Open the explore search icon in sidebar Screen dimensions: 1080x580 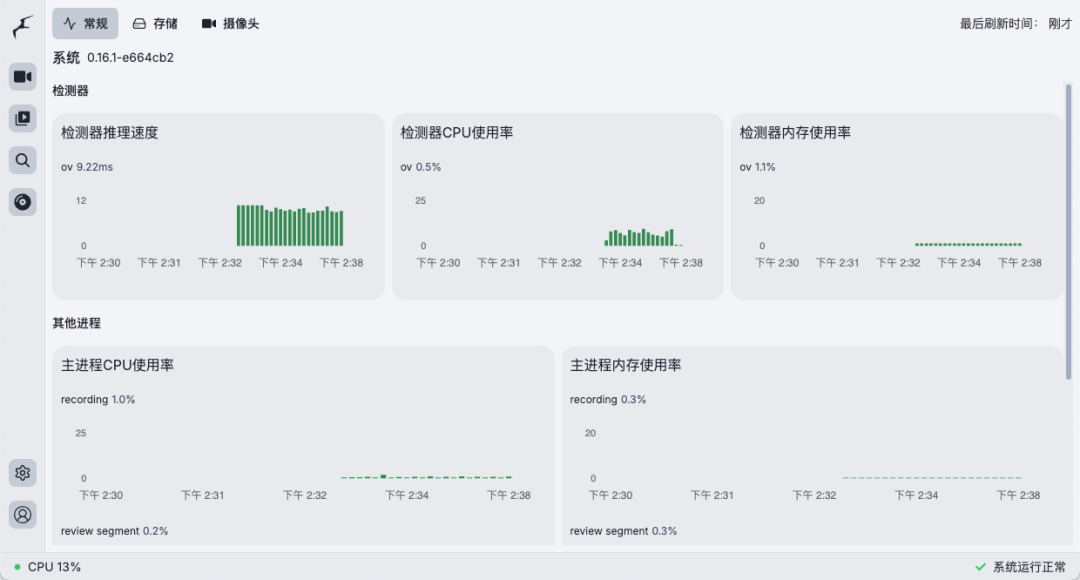23,160
